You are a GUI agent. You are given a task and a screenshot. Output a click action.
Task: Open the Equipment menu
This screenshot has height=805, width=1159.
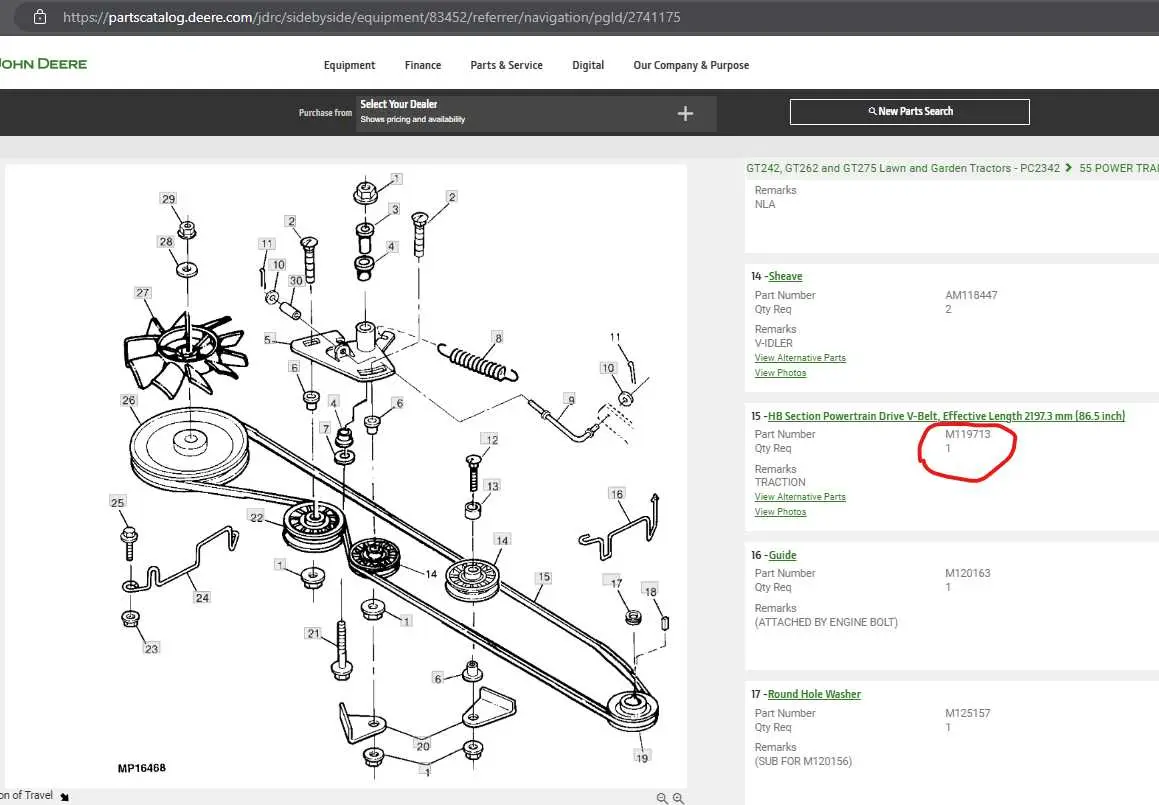(349, 65)
